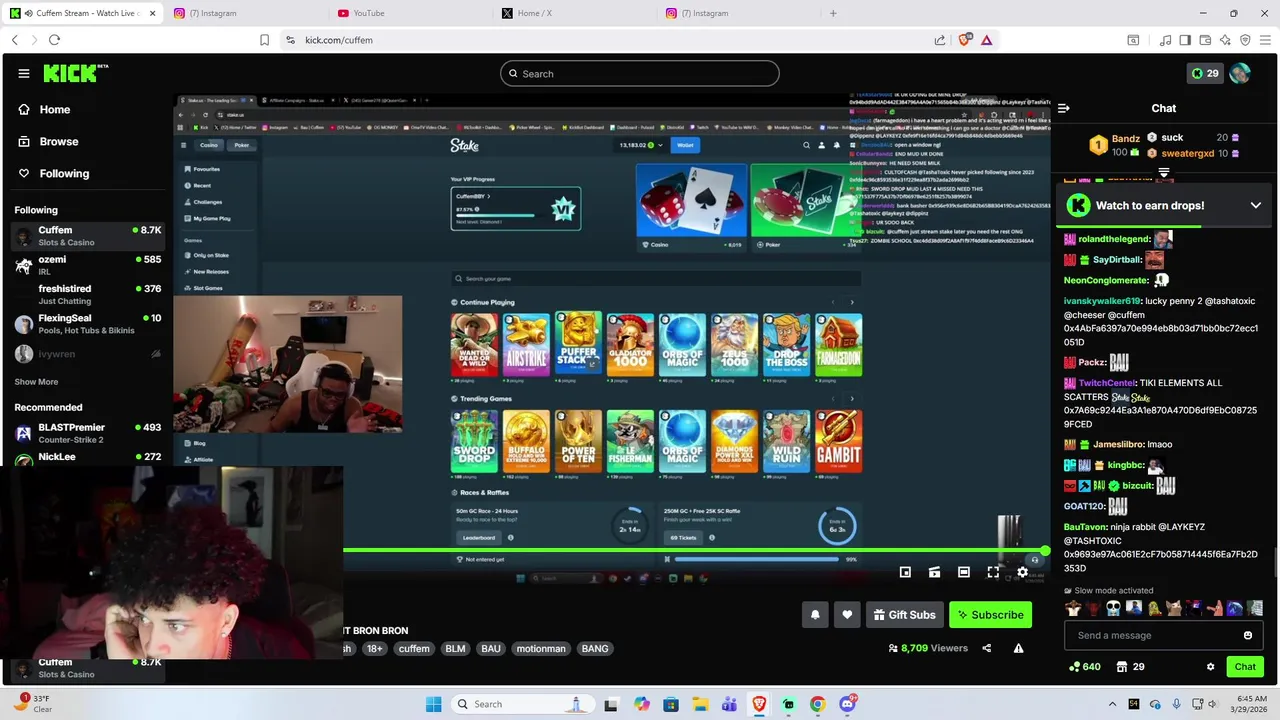Viewport: 1280px width, 720px height.
Task: Open the Kick hamburger sidebar menu
Action: tap(23, 73)
